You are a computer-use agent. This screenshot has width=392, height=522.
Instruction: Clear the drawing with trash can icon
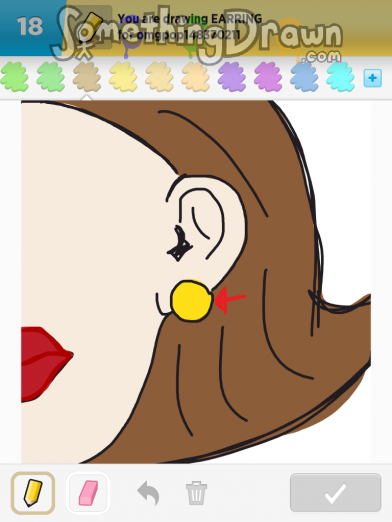coord(196,493)
